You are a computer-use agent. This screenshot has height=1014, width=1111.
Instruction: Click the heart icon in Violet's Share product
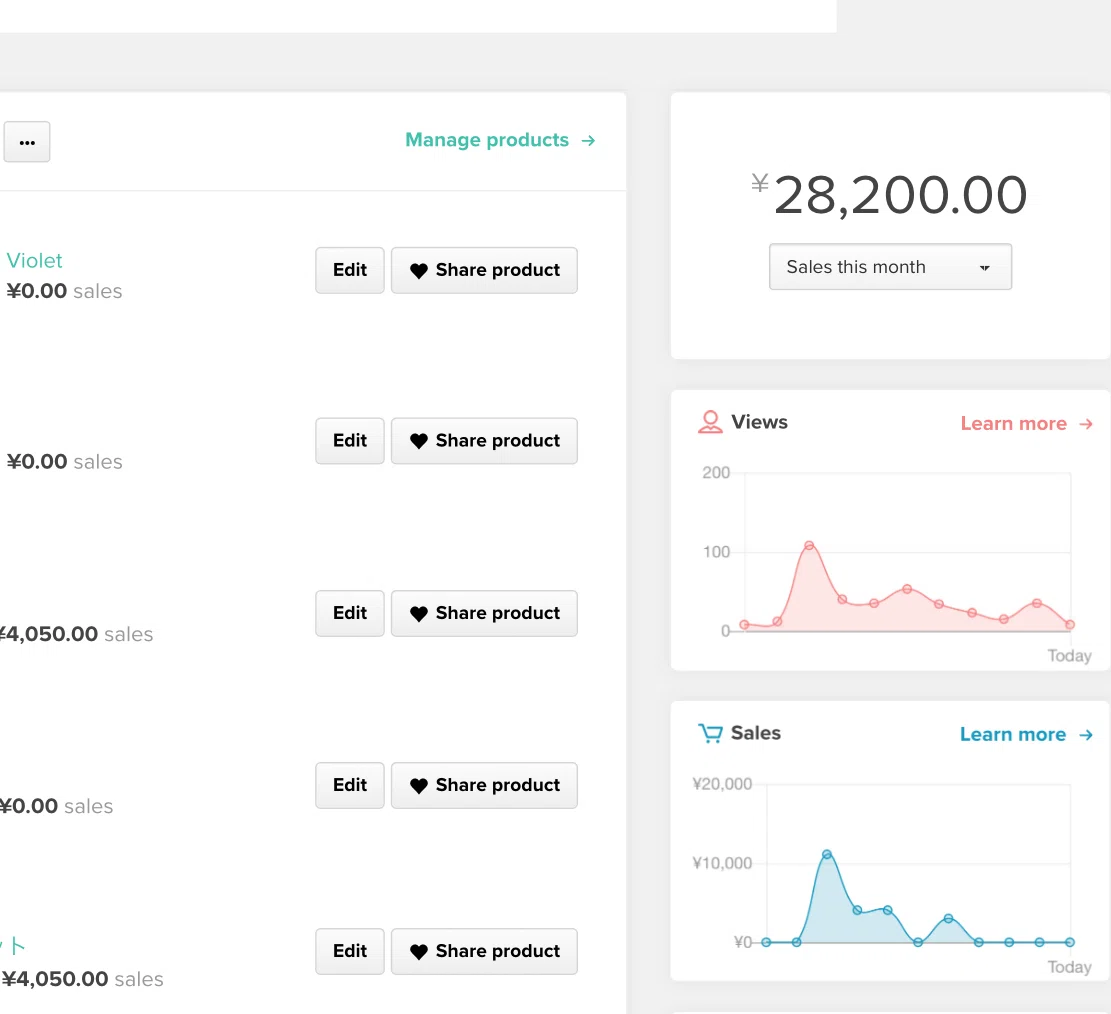[419, 271]
